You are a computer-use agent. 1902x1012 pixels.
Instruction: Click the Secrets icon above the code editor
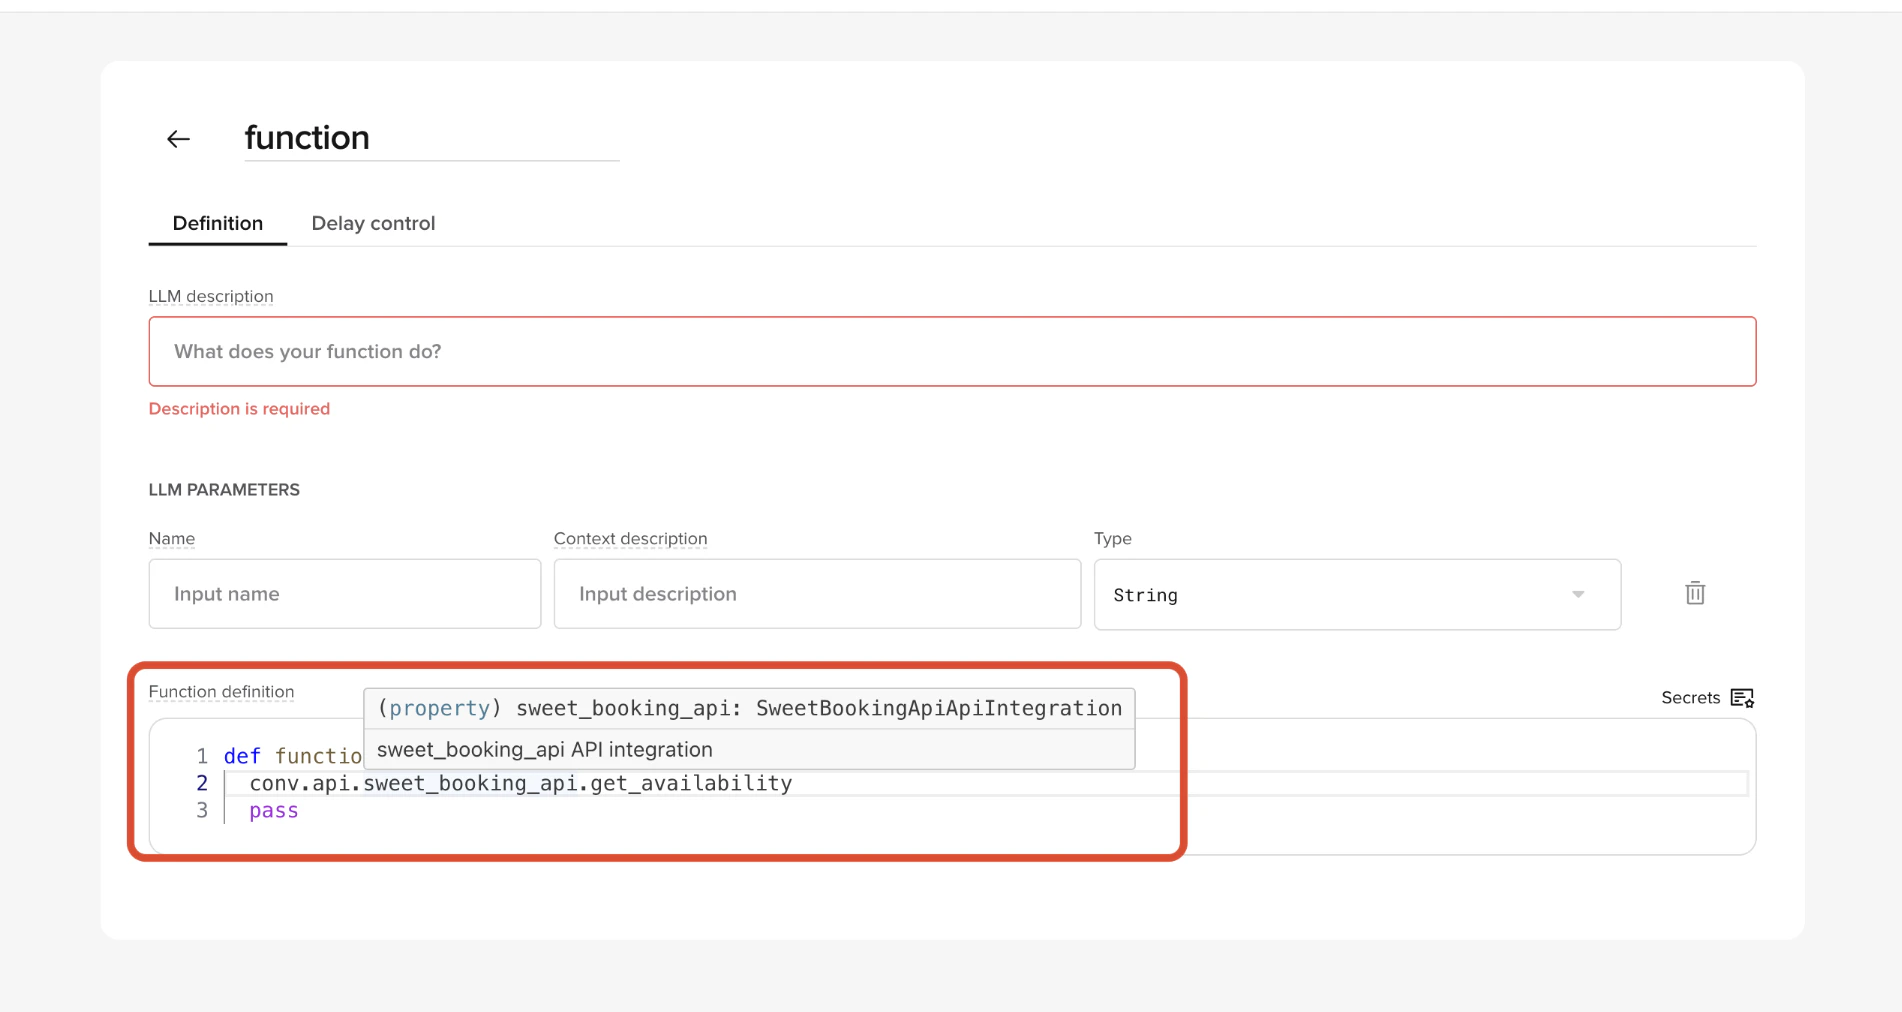[x=1743, y=697]
